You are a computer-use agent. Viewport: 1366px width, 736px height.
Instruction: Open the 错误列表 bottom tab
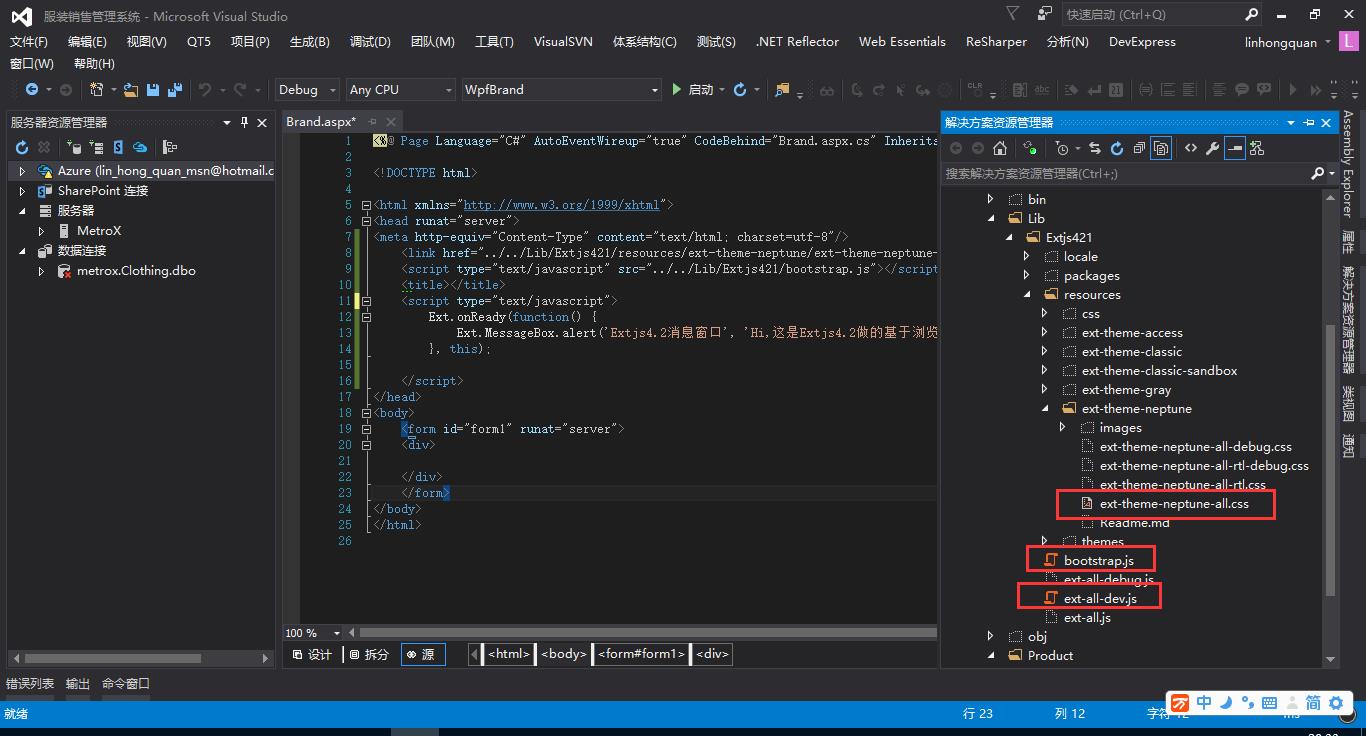click(x=30, y=684)
